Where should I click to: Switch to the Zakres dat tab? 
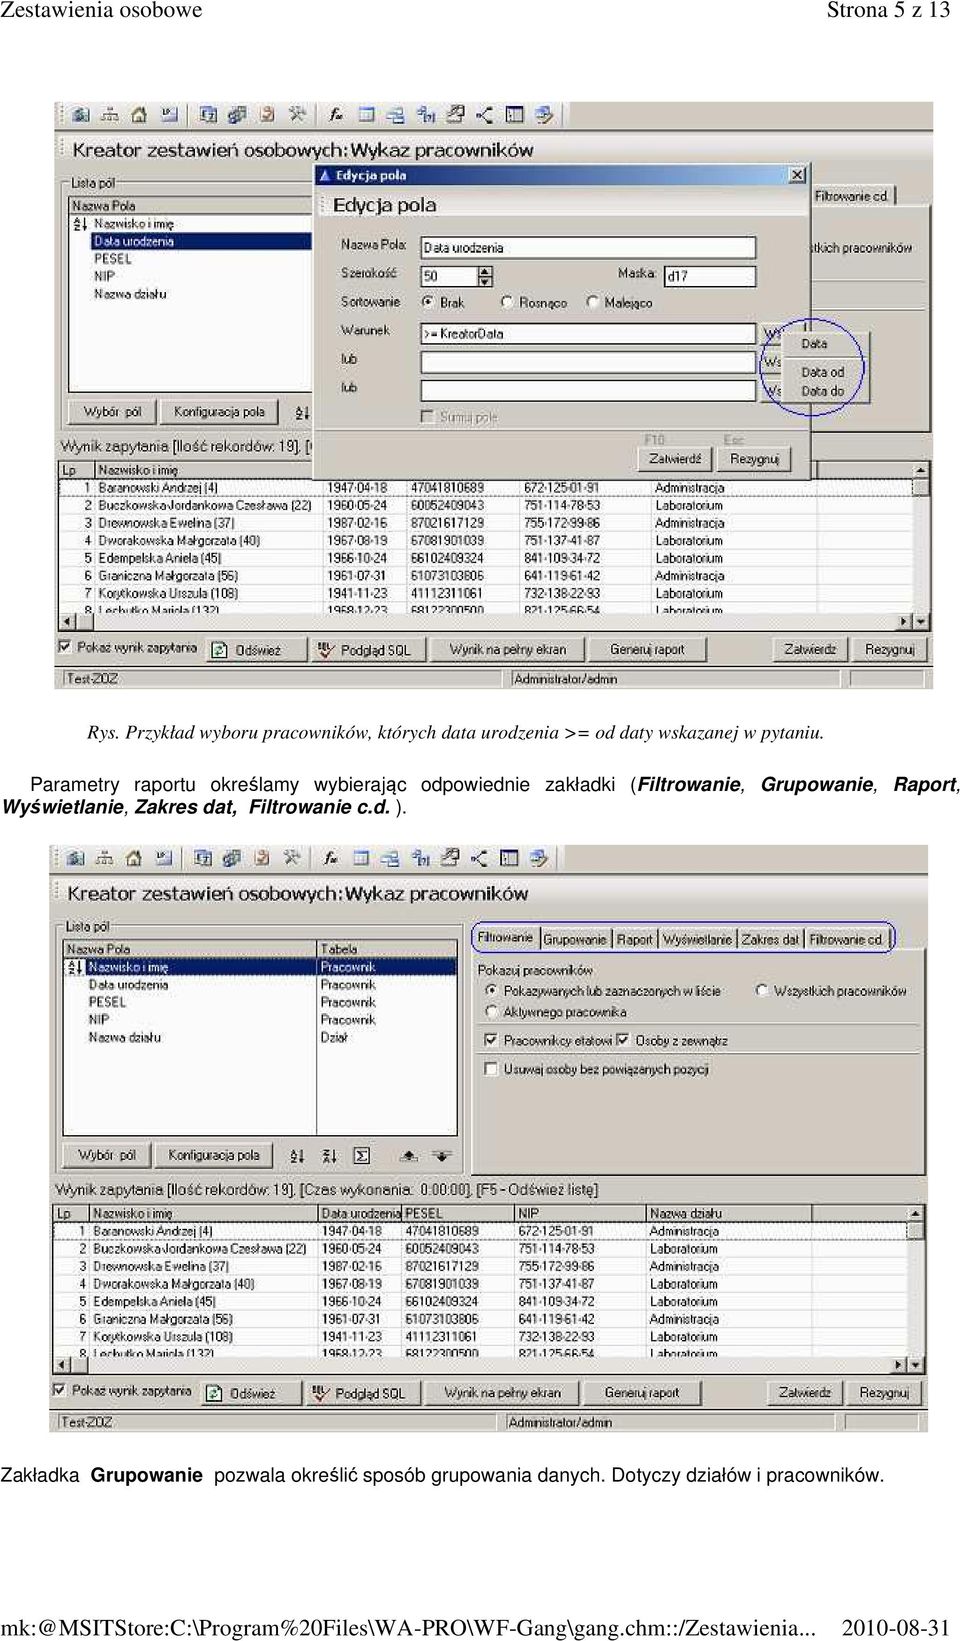[770, 939]
